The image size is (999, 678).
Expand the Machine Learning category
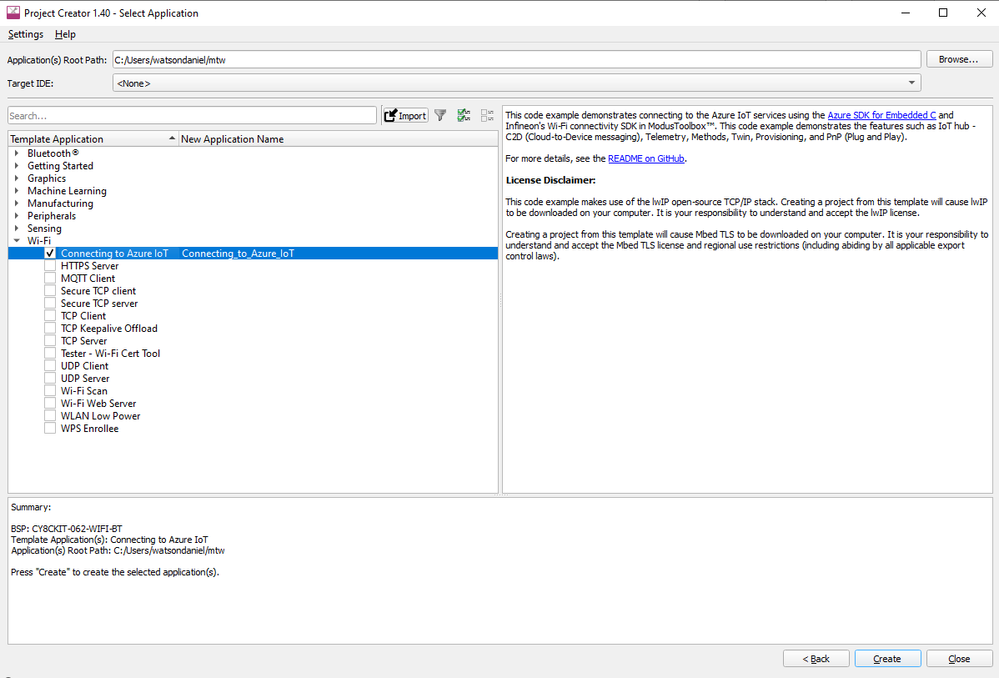(x=16, y=191)
